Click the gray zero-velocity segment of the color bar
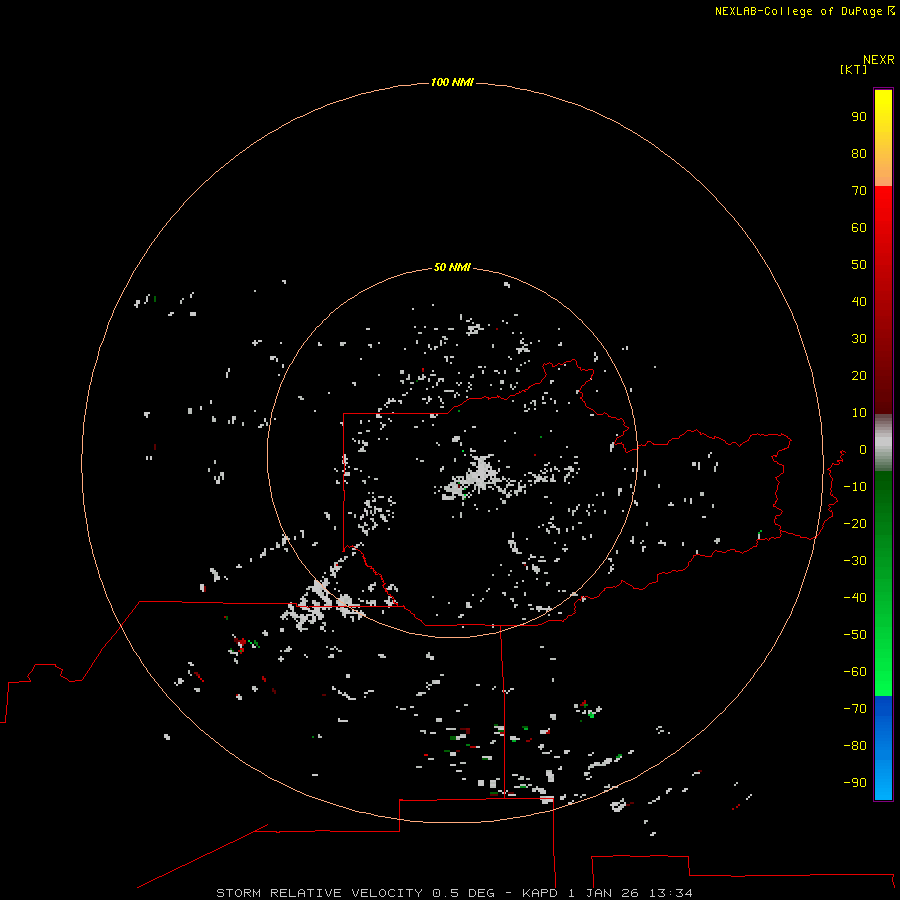This screenshot has width=900, height=900. [883, 443]
